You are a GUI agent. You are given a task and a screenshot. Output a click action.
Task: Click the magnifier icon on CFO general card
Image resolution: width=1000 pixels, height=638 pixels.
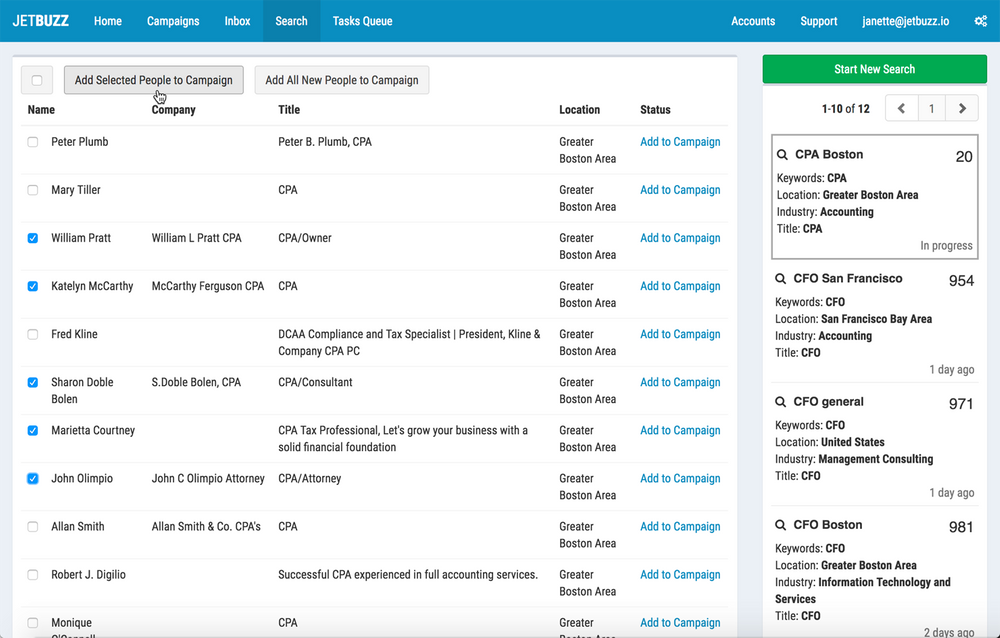782,401
